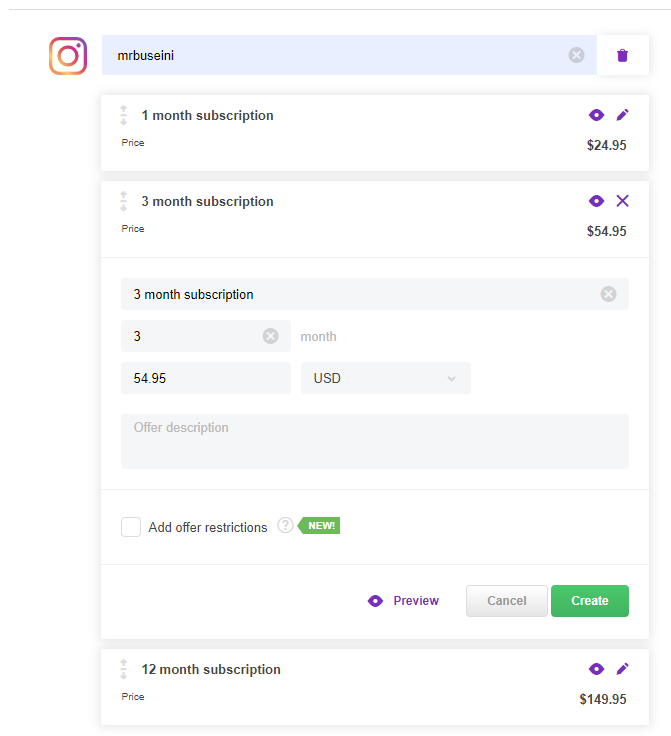This screenshot has height=736, width=671.
Task: Click the green Create button
Action: pos(590,601)
